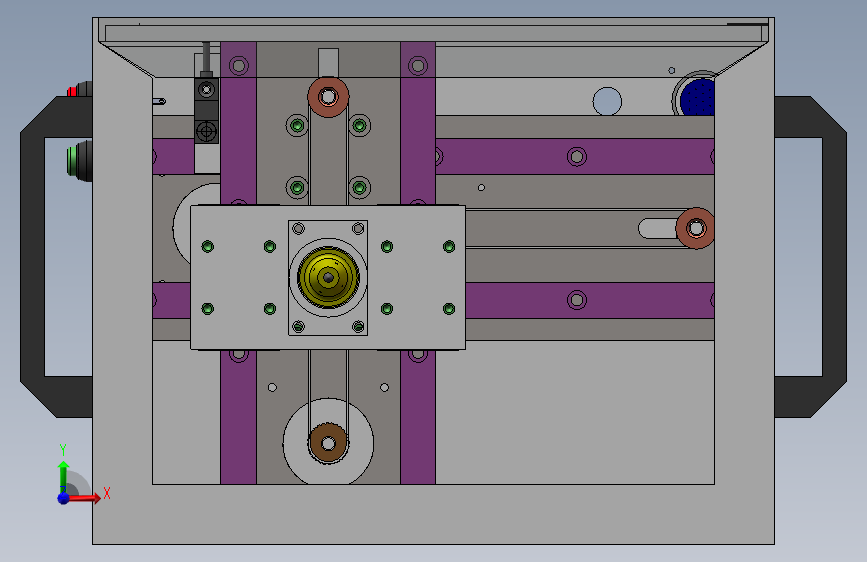Select hole in upper horizontal purple rail
The width and height of the screenshot is (867, 562).
[577, 157]
